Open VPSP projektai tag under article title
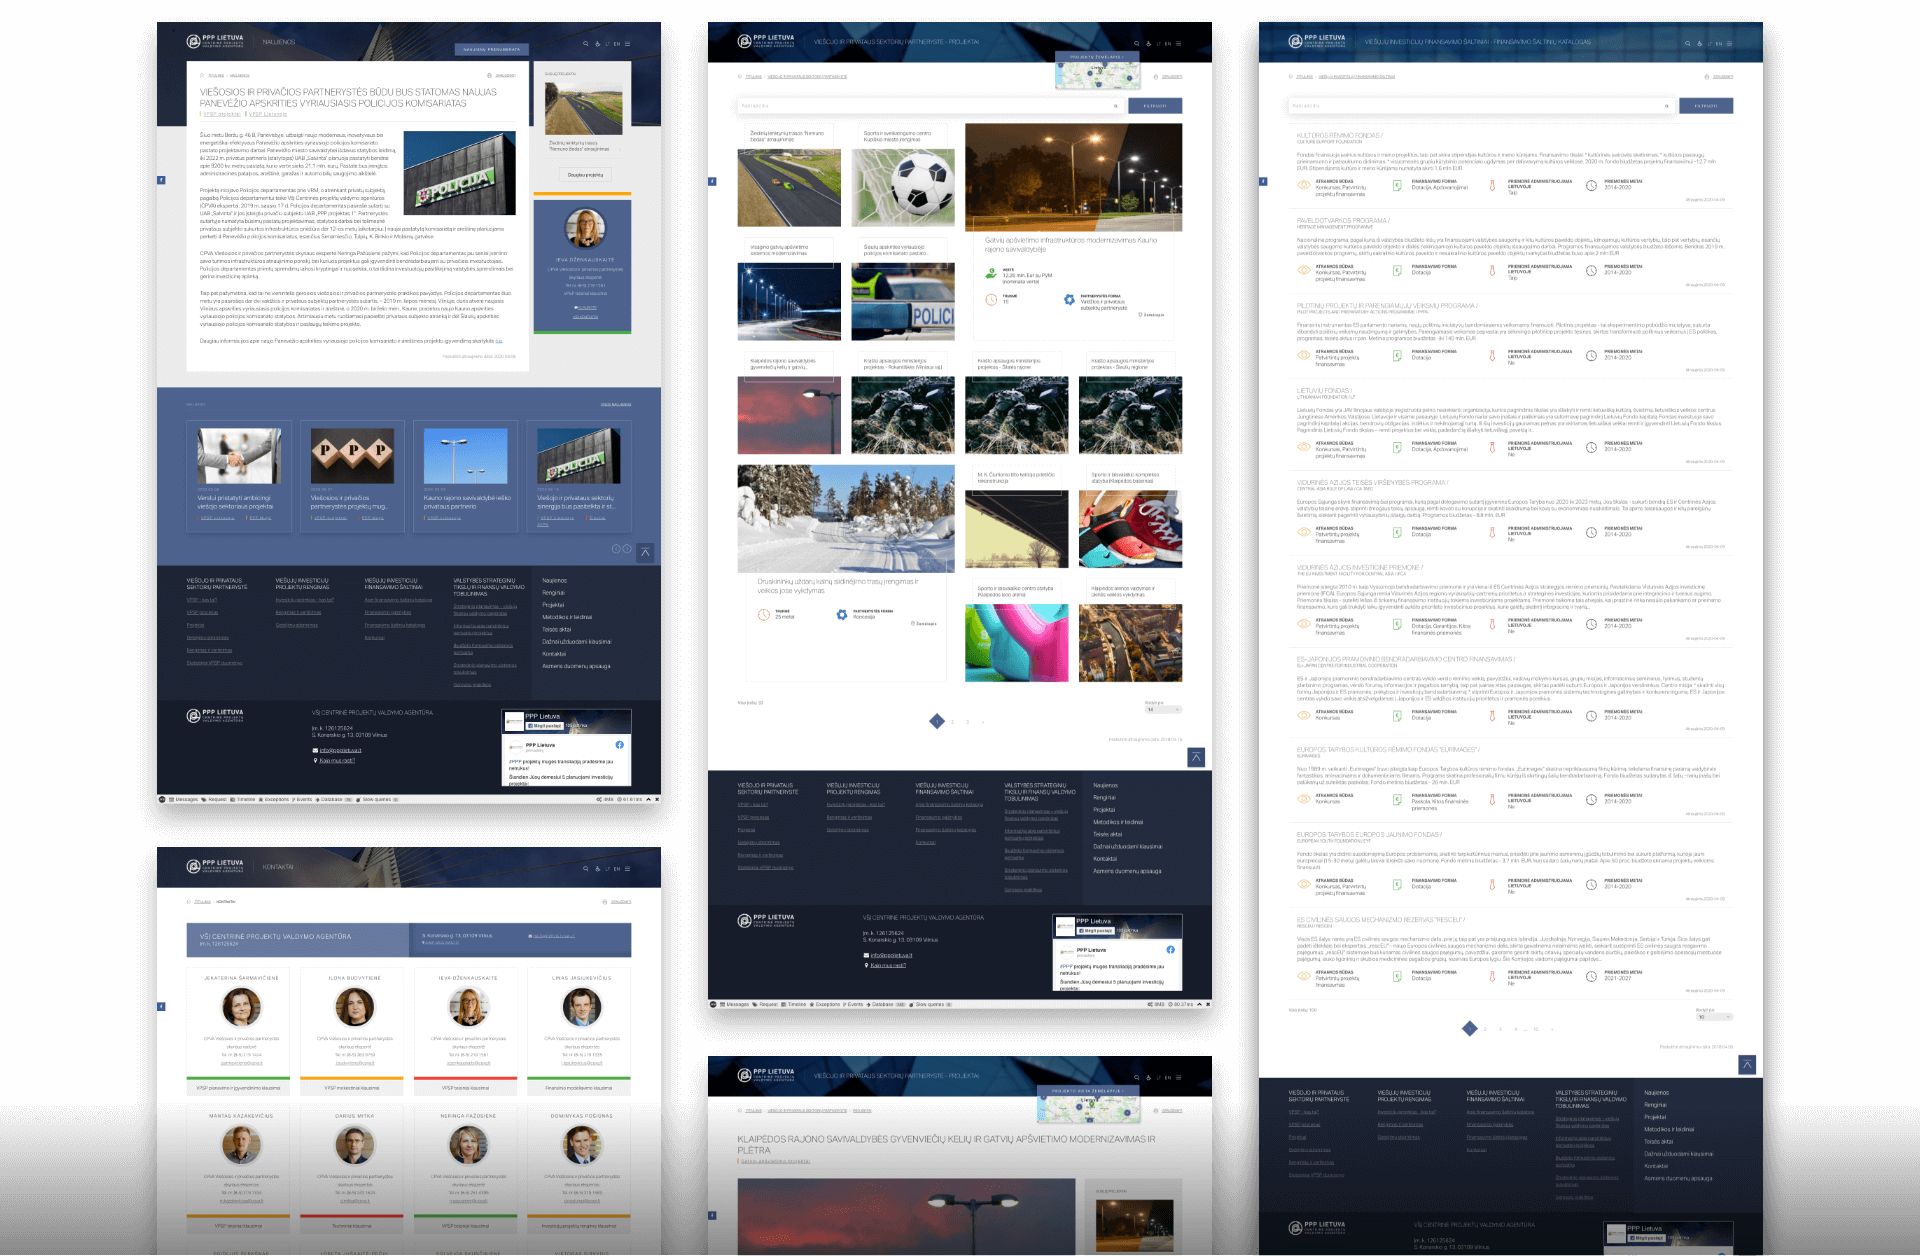 click(x=221, y=114)
